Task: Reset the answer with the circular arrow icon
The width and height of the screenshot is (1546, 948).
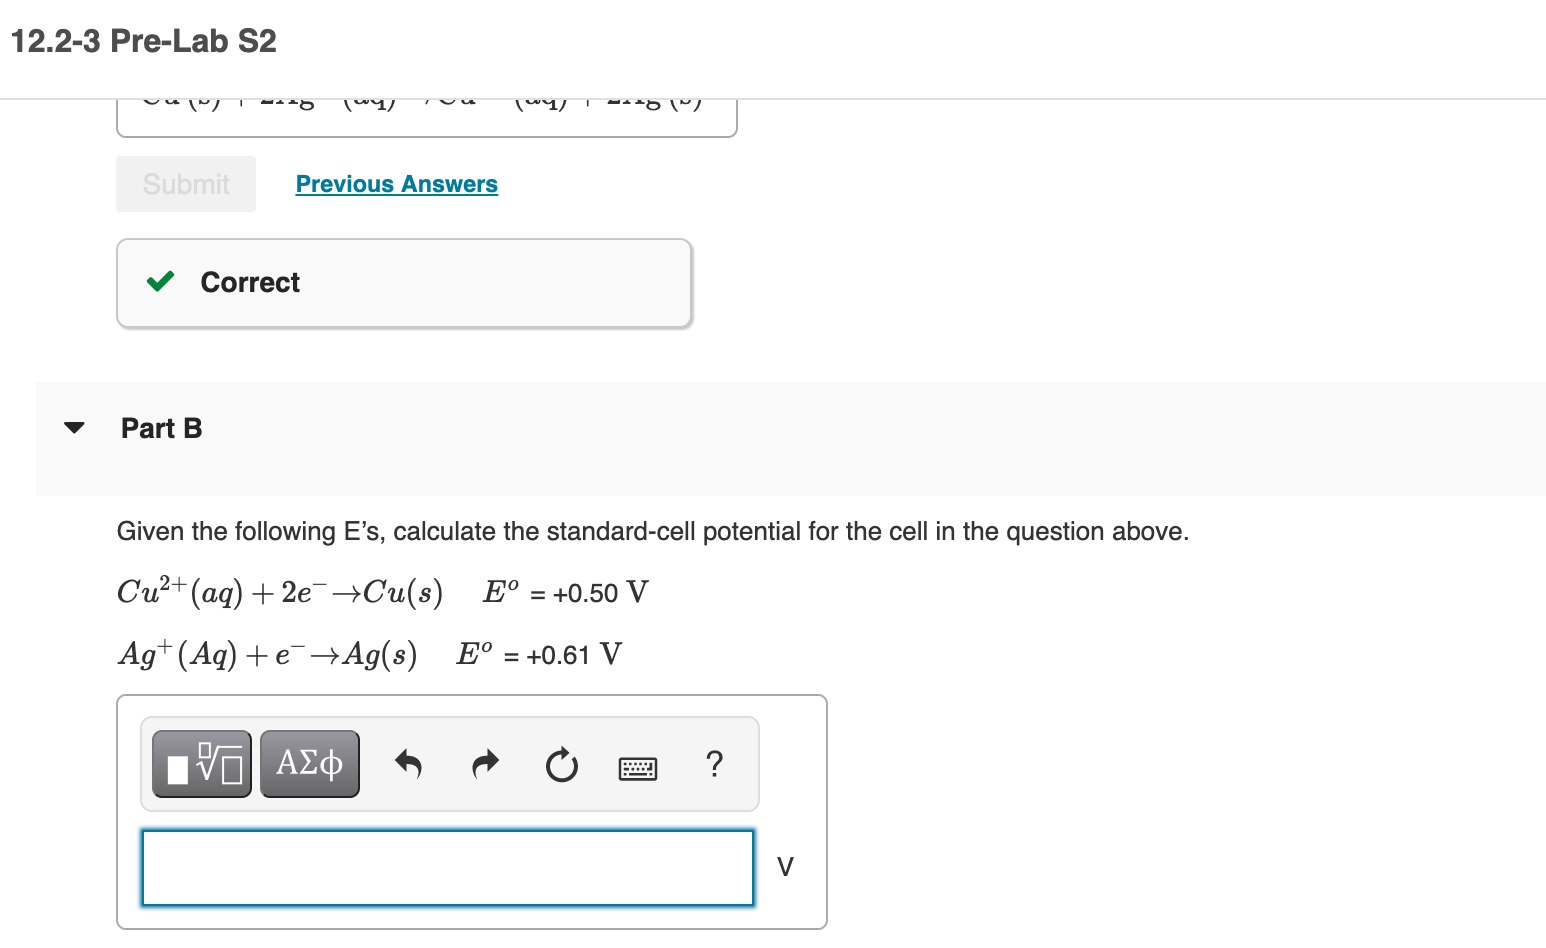Action: (x=562, y=765)
